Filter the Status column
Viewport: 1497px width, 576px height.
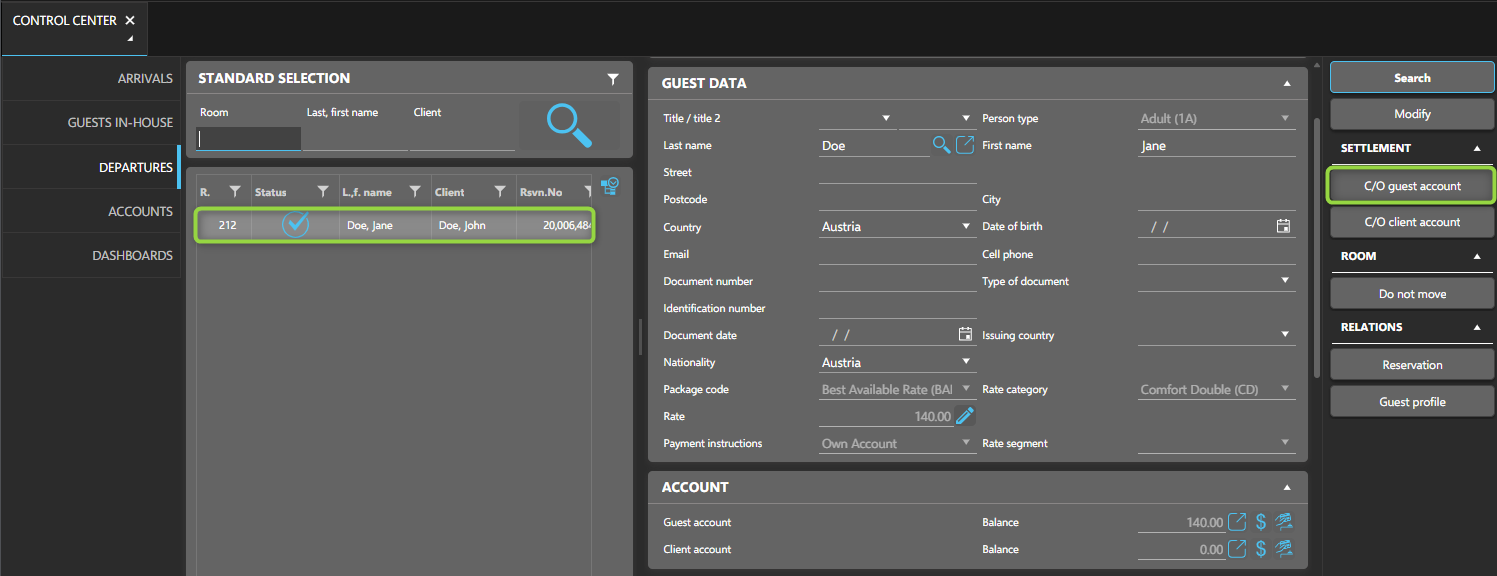click(x=323, y=192)
